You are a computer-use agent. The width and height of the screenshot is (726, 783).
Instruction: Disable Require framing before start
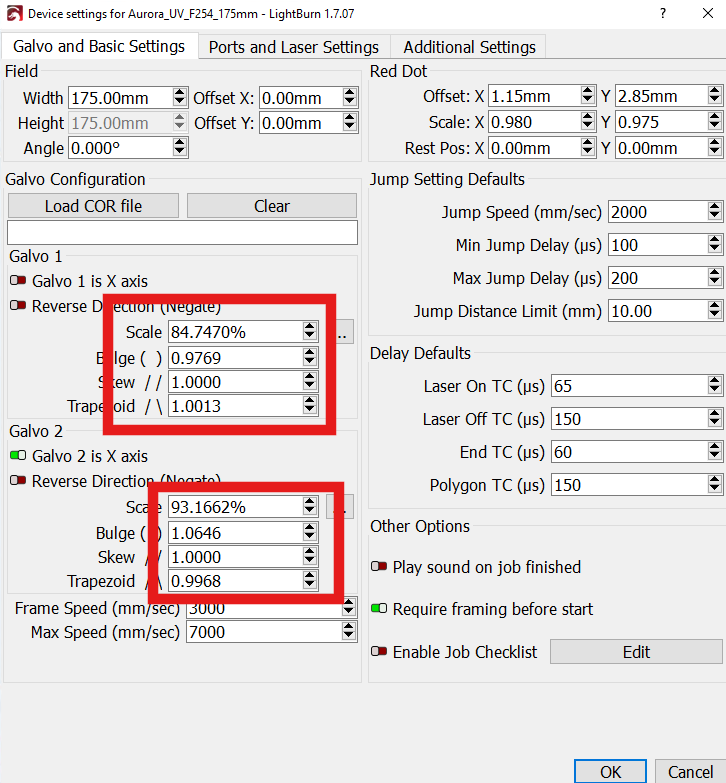[x=379, y=609]
